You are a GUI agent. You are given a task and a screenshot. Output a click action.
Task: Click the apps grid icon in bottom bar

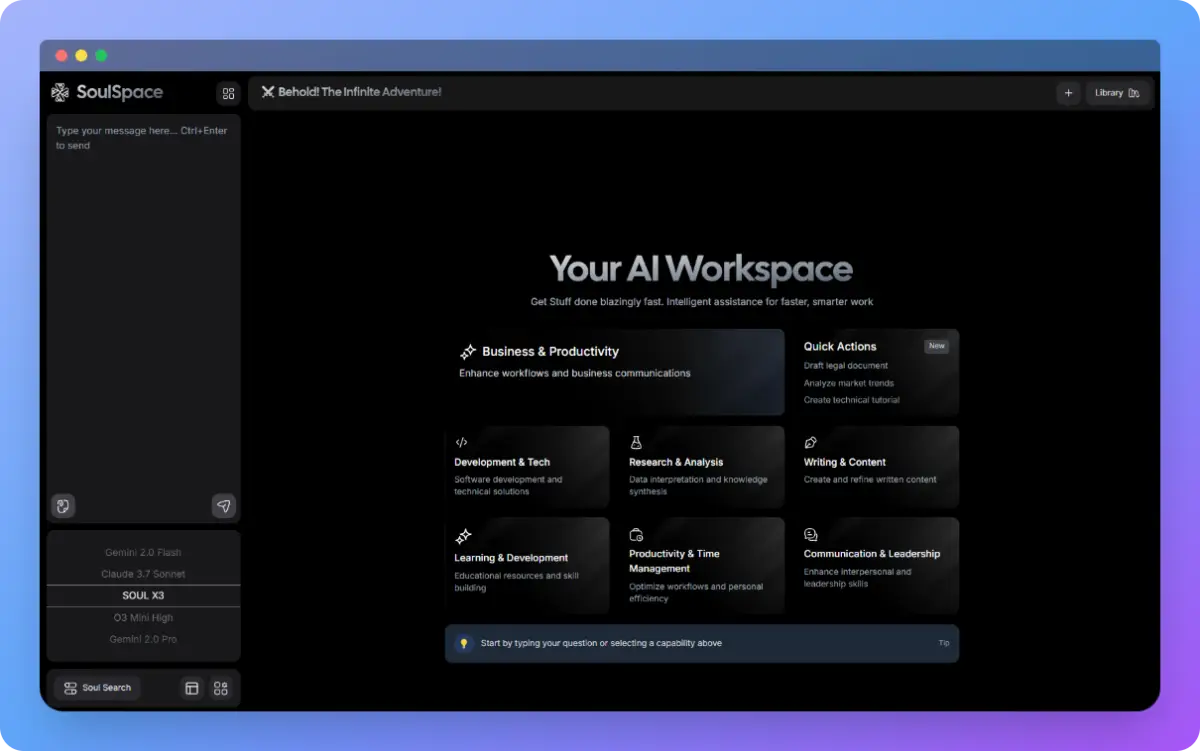click(x=221, y=688)
